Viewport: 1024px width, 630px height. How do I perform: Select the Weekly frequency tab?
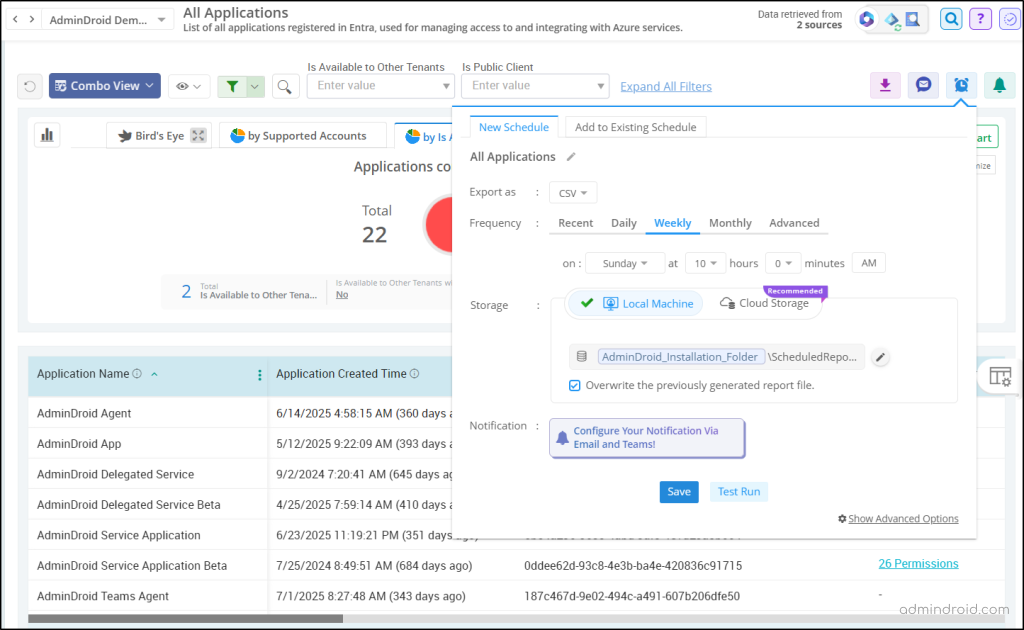point(673,223)
